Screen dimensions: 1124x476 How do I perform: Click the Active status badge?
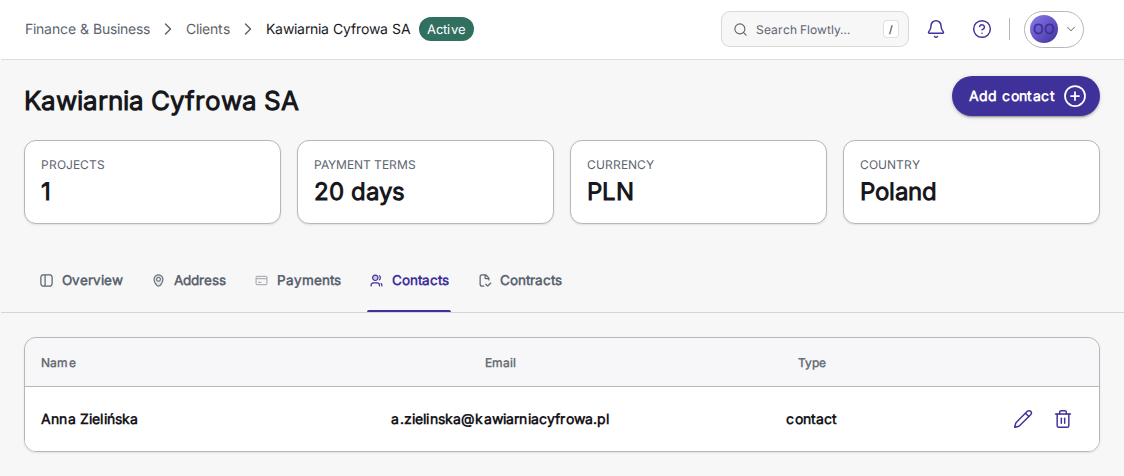pos(447,29)
